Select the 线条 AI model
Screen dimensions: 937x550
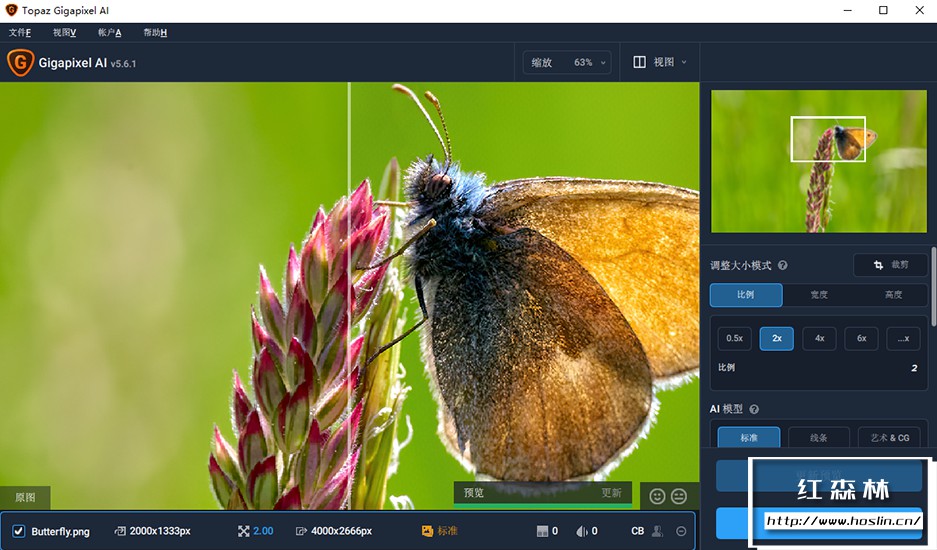click(x=819, y=437)
